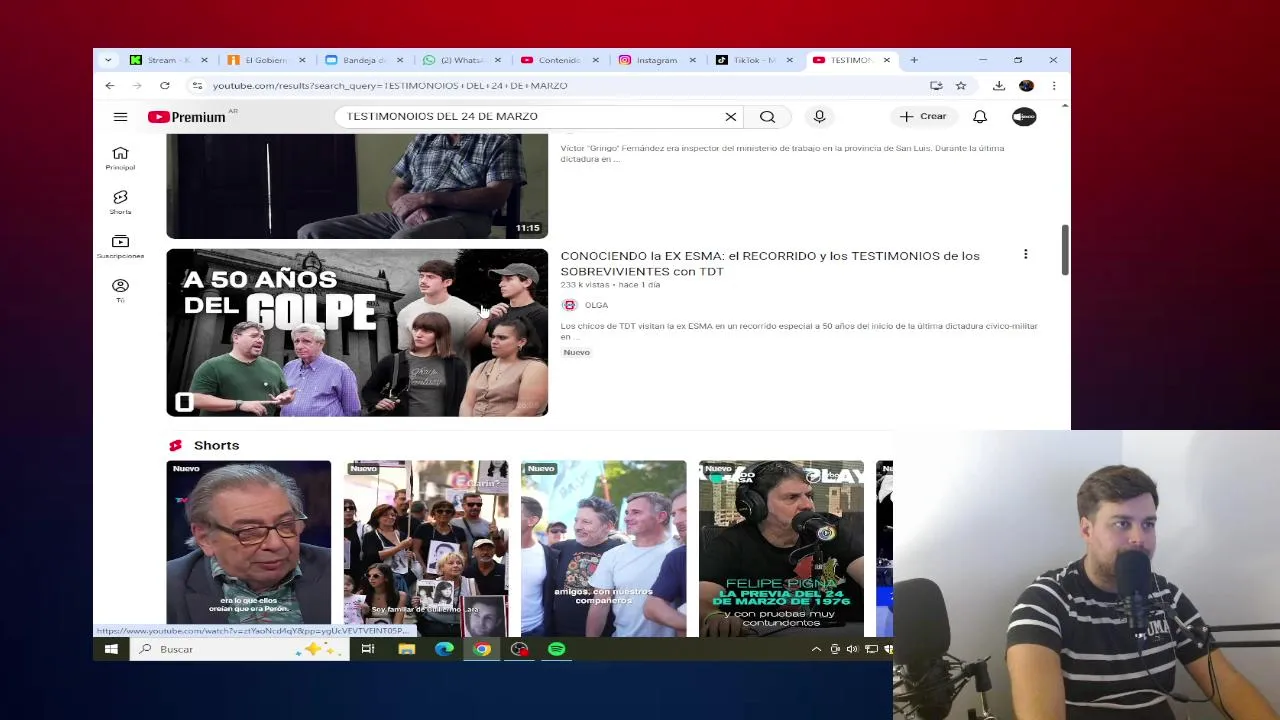Click the ESMA video description text

tap(799, 331)
